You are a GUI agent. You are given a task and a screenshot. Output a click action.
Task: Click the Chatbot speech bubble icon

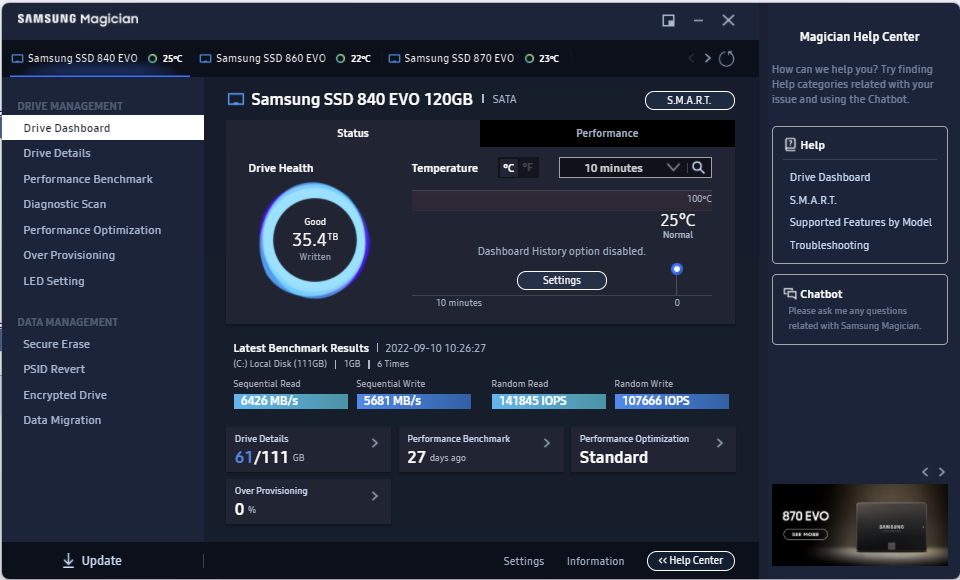click(790, 294)
